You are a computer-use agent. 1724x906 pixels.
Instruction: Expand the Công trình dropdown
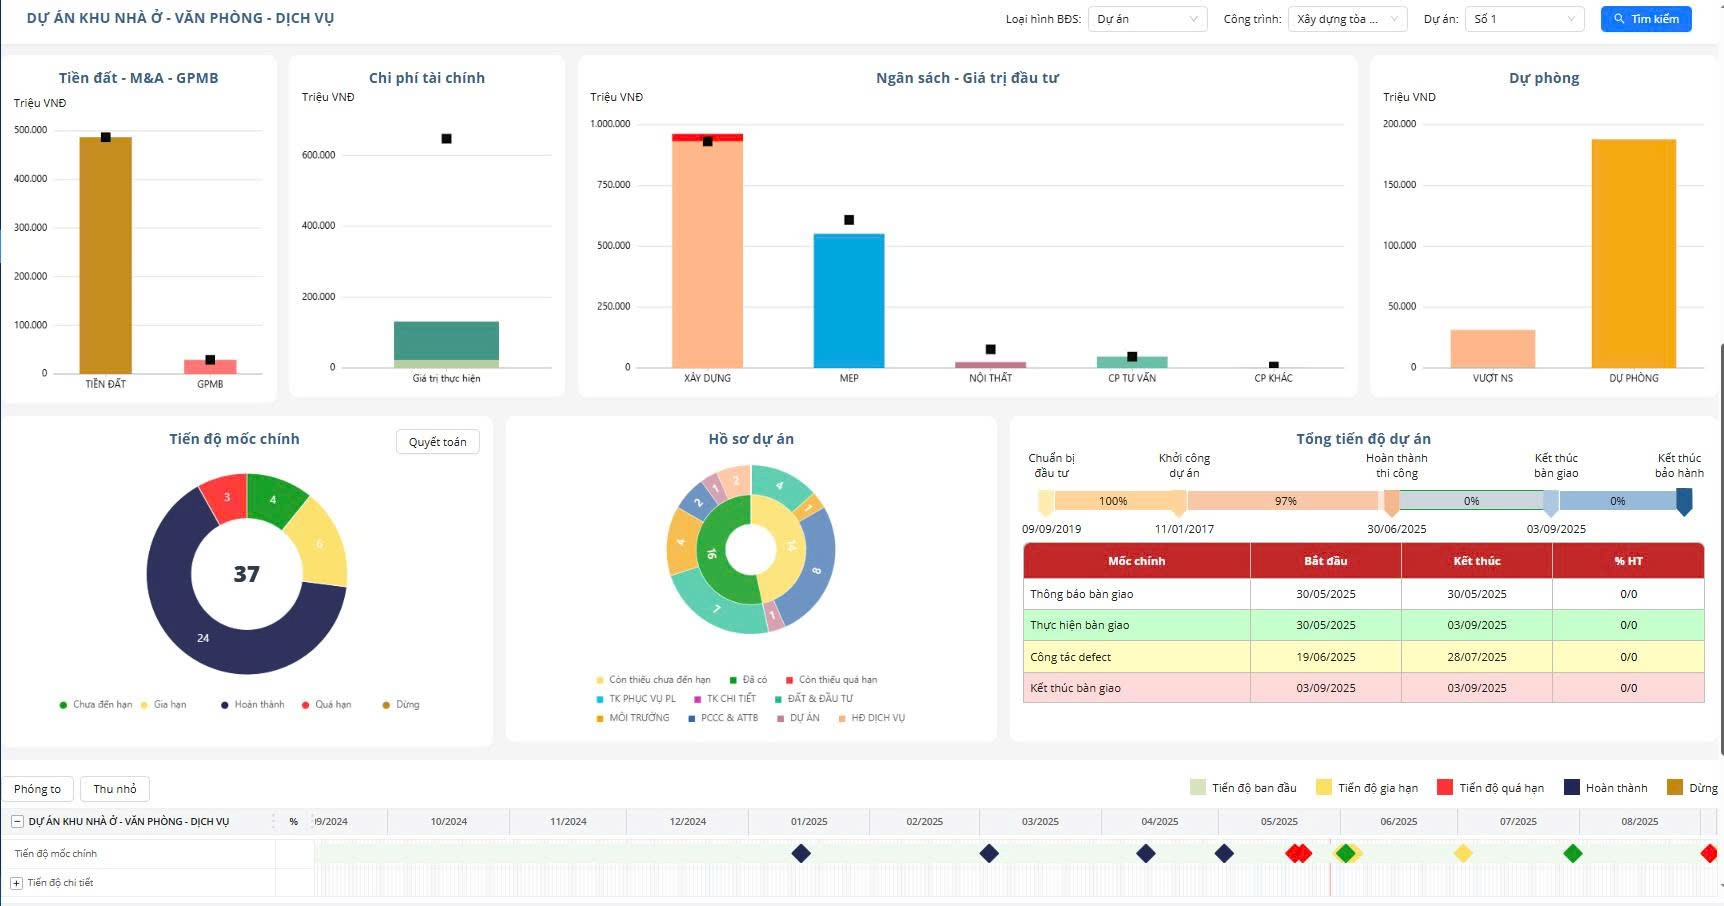click(x=1346, y=19)
